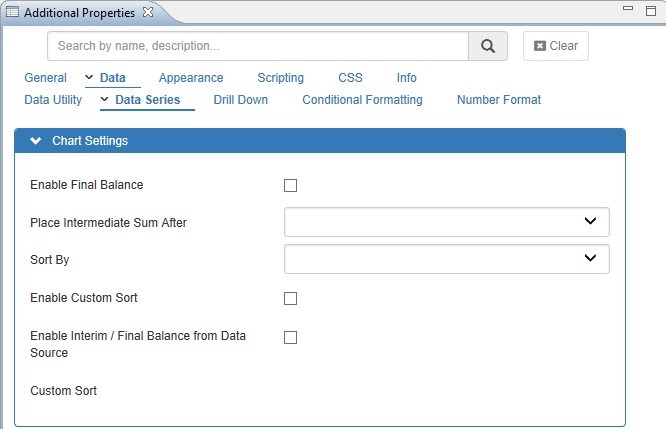This screenshot has width=666, height=429.
Task: Click the search by name input field
Action: click(258, 46)
